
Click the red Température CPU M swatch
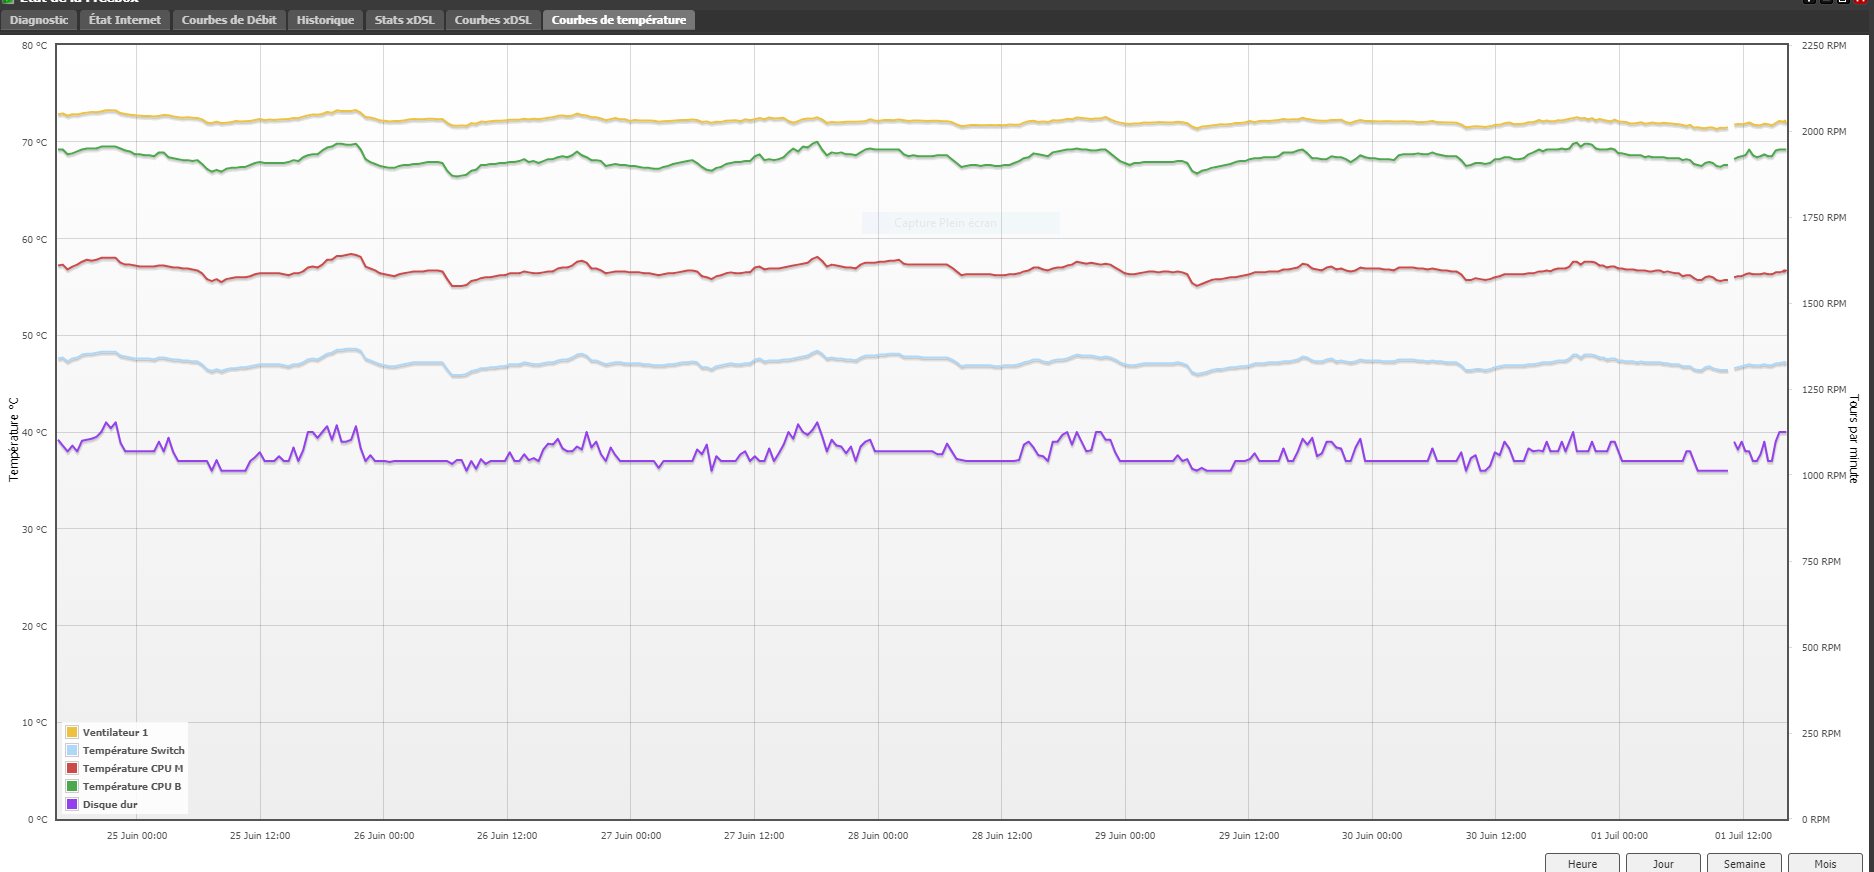tap(72, 768)
